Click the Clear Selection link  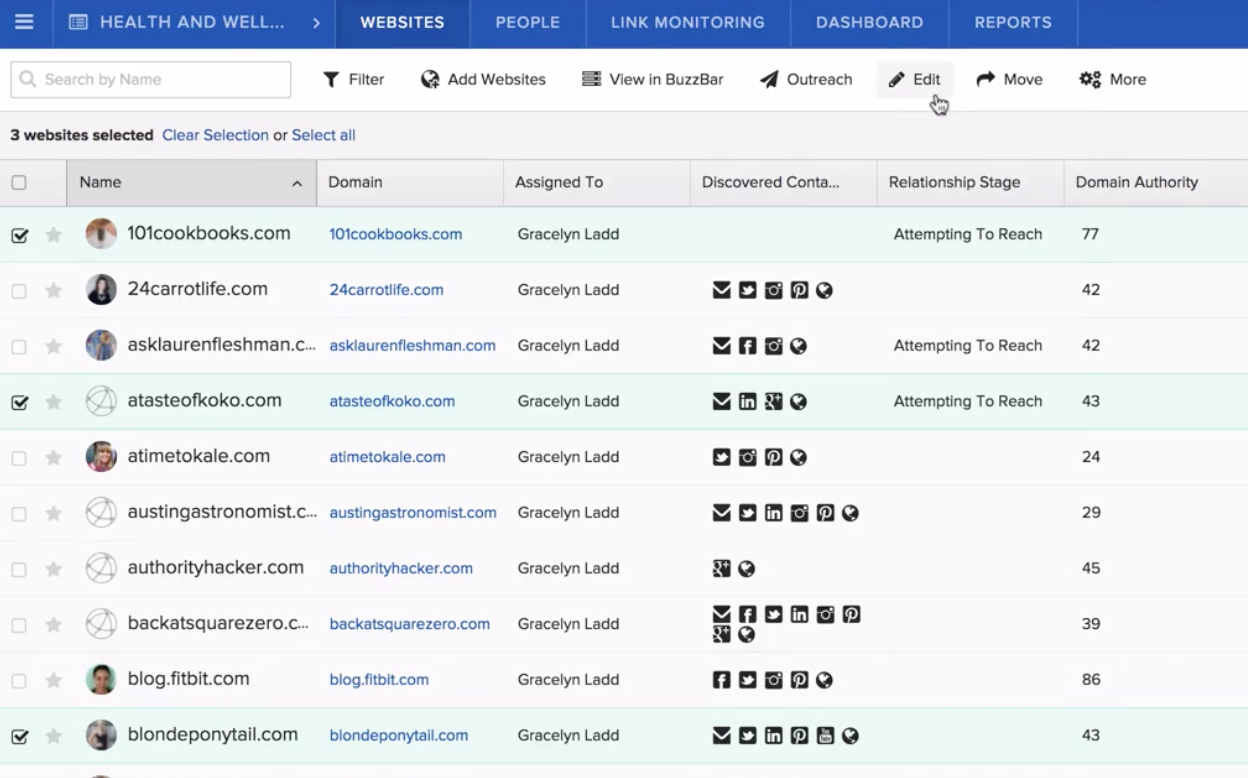[215, 135]
